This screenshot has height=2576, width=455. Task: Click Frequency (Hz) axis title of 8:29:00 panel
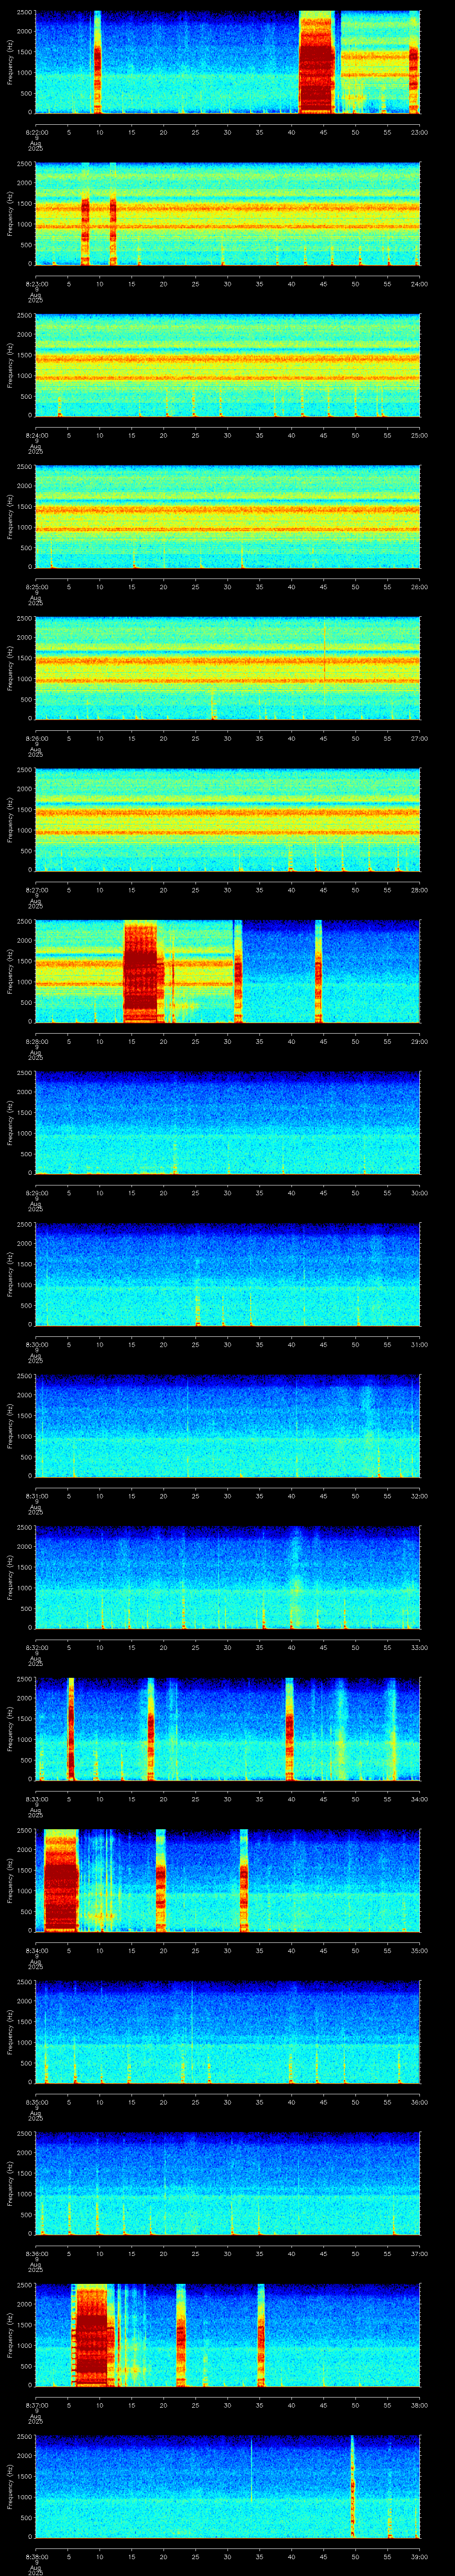coord(10,1122)
